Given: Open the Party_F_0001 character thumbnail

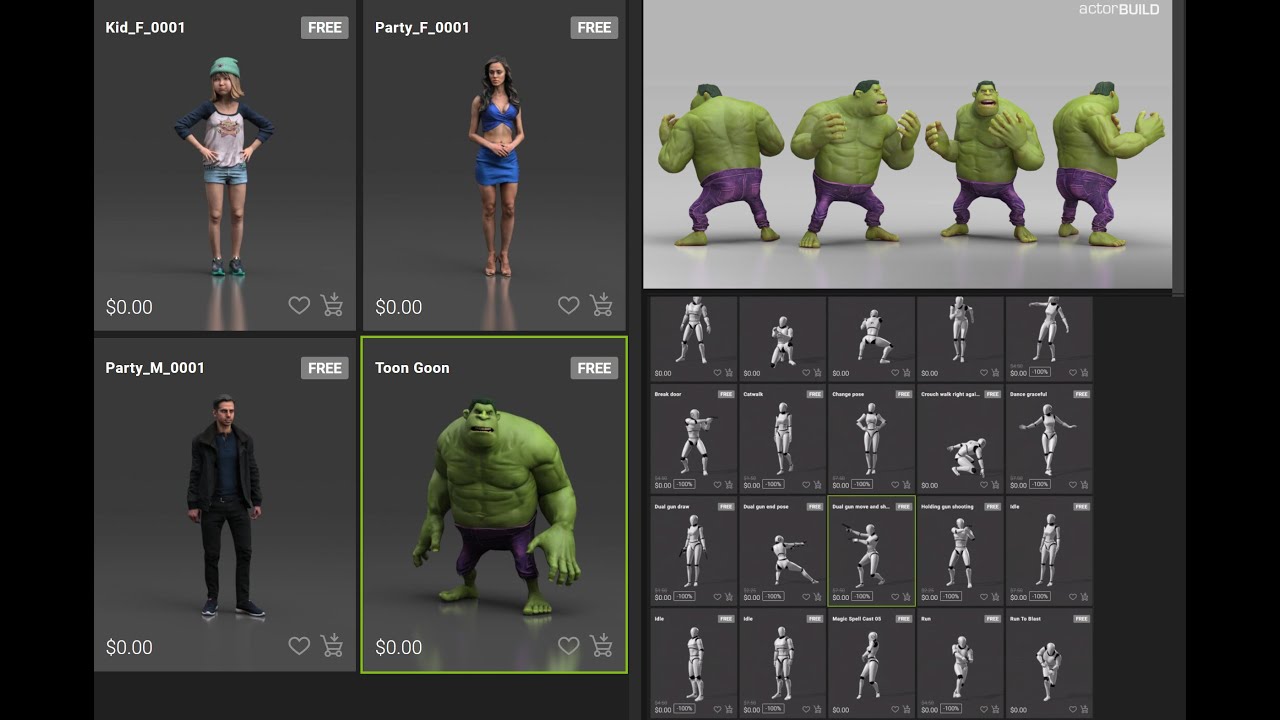Looking at the screenshot, I should point(494,165).
